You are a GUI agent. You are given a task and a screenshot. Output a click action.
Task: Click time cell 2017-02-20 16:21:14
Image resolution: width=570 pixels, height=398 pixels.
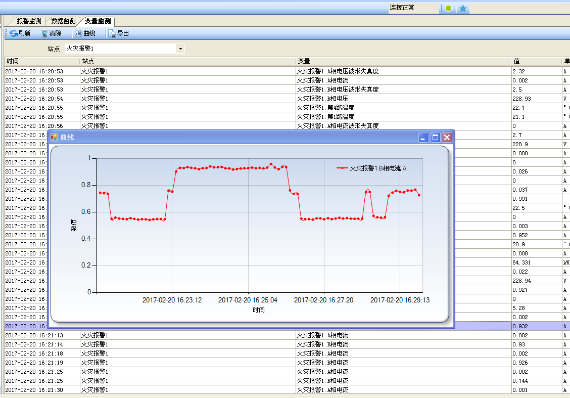(42, 344)
